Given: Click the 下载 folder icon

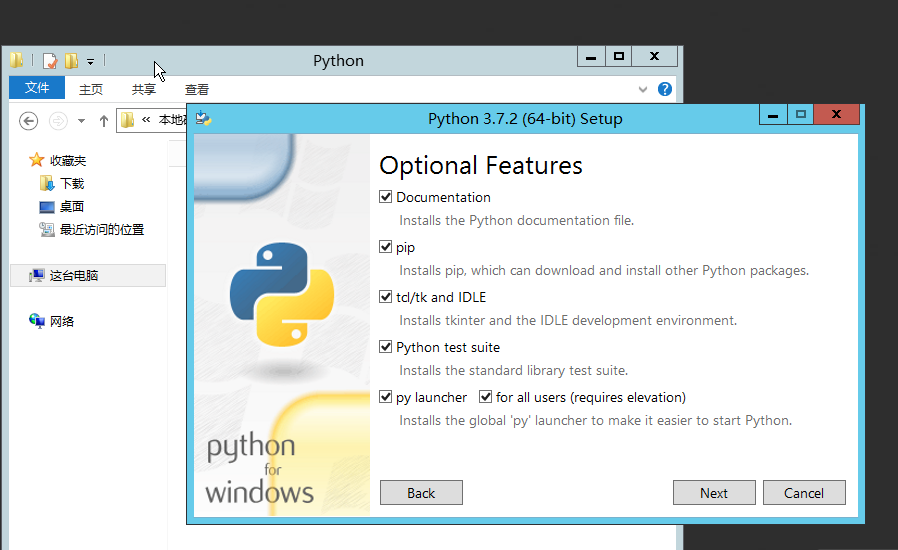Looking at the screenshot, I should pos(47,183).
